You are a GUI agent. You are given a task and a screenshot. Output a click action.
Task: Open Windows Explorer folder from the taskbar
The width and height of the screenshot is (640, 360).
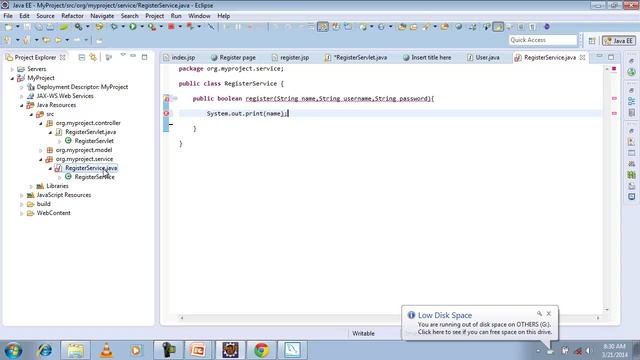(x=76, y=350)
